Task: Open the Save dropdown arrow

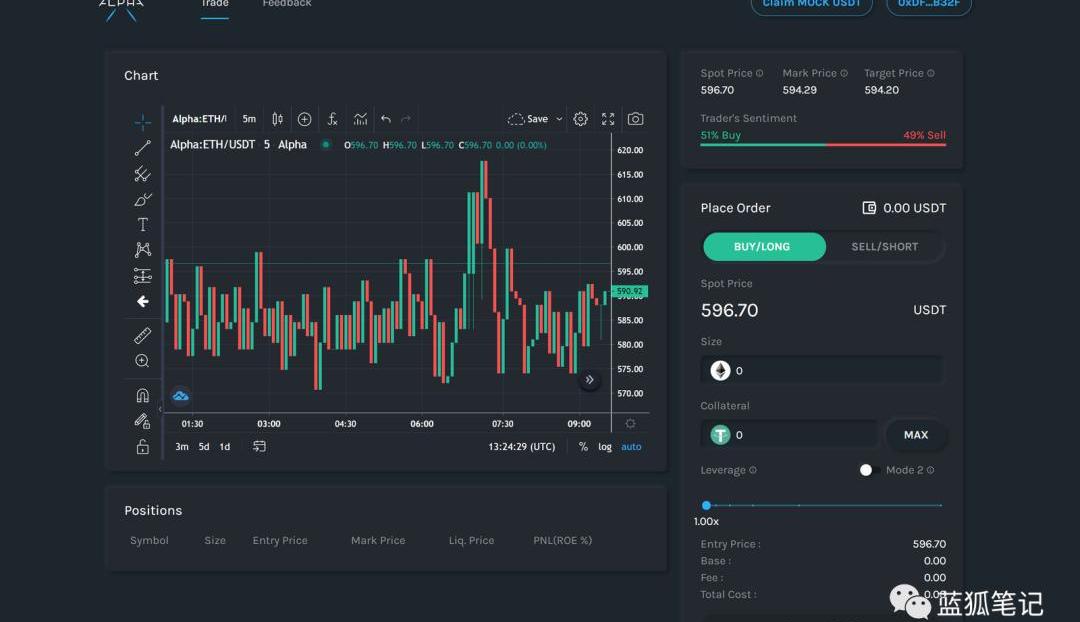Action: click(x=559, y=119)
